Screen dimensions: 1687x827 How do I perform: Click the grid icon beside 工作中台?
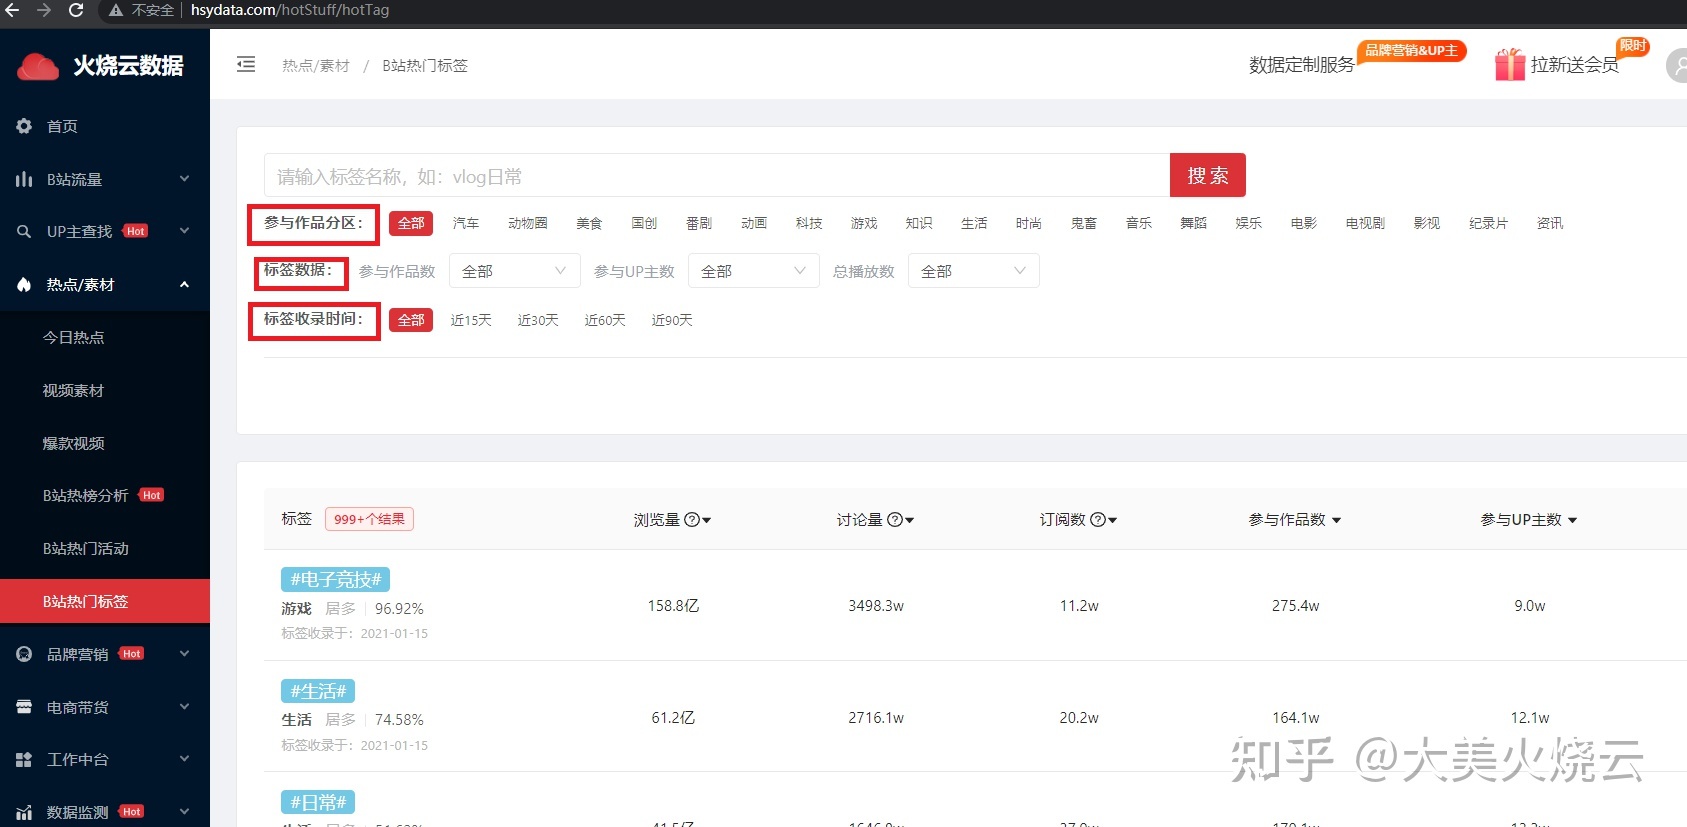click(24, 760)
